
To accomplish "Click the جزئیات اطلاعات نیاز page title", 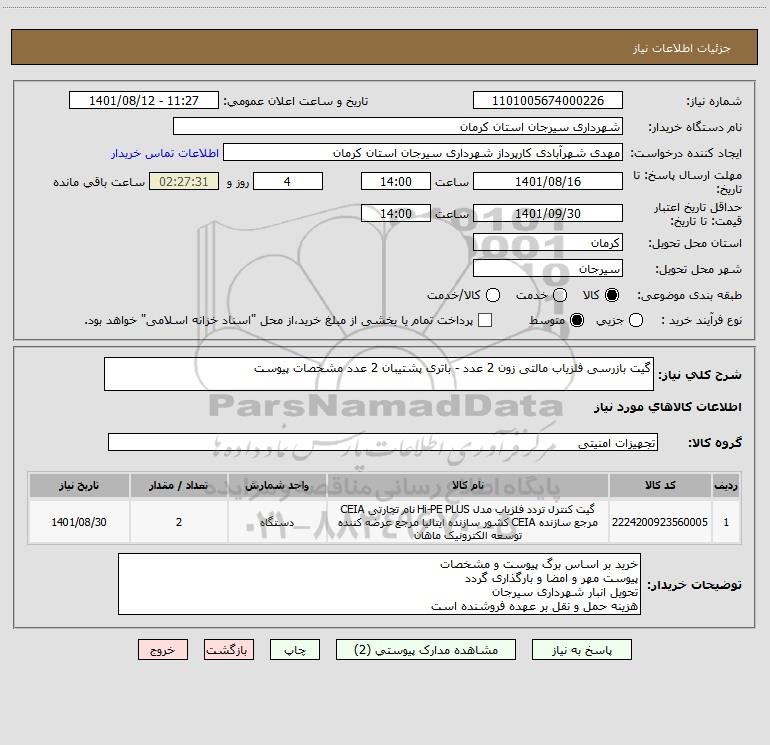I will (682, 48).
